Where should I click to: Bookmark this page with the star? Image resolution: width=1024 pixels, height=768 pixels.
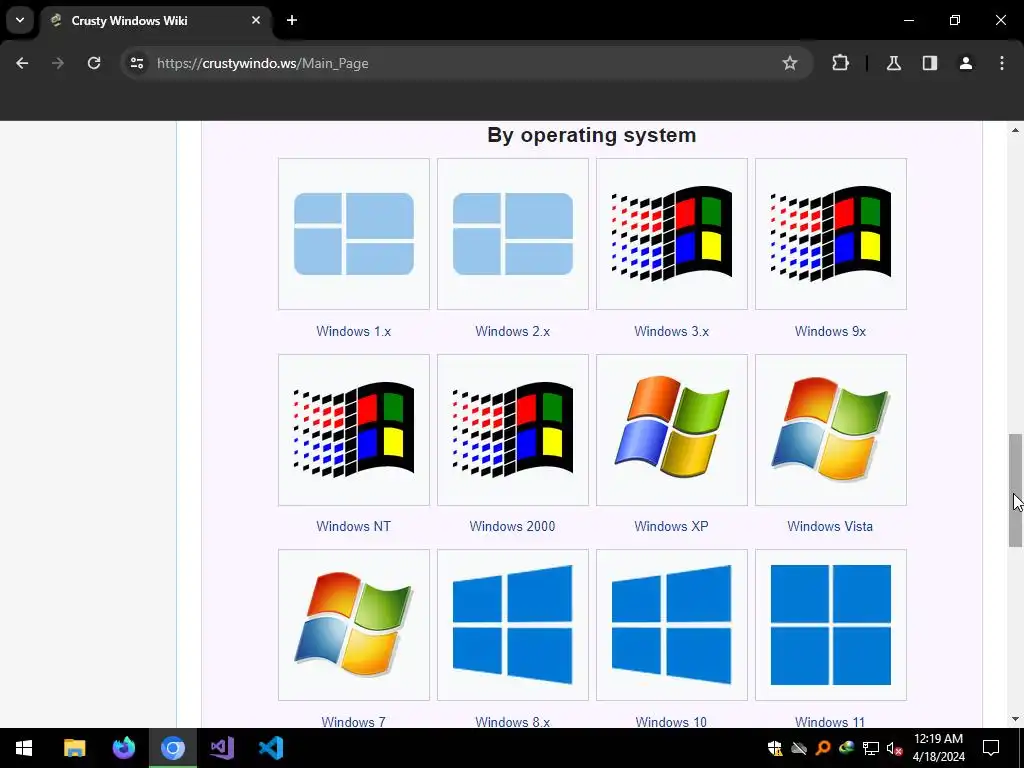790,63
